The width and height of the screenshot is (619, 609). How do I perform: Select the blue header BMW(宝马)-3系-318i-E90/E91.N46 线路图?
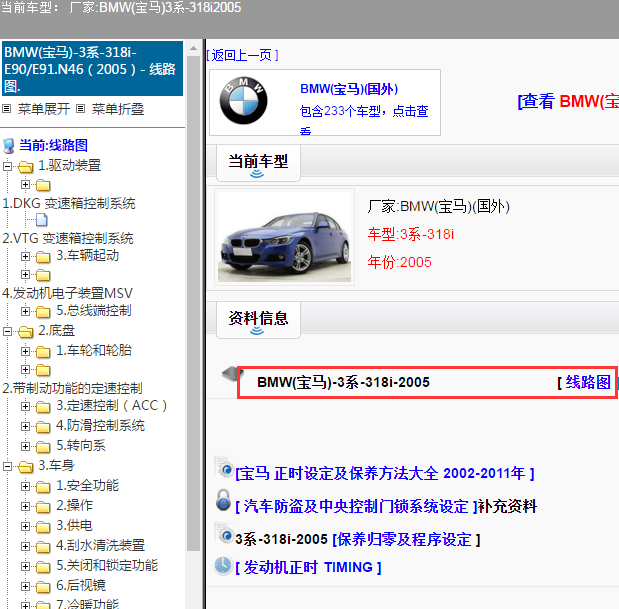click(92, 69)
